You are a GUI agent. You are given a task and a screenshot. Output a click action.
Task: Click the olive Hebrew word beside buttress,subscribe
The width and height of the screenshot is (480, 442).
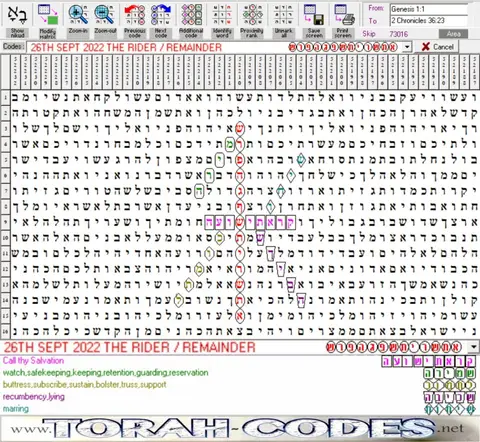click(x=450, y=385)
